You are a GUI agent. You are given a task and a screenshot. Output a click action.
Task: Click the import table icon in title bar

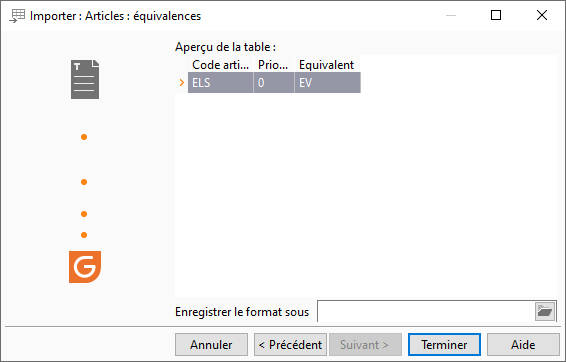tap(17, 16)
